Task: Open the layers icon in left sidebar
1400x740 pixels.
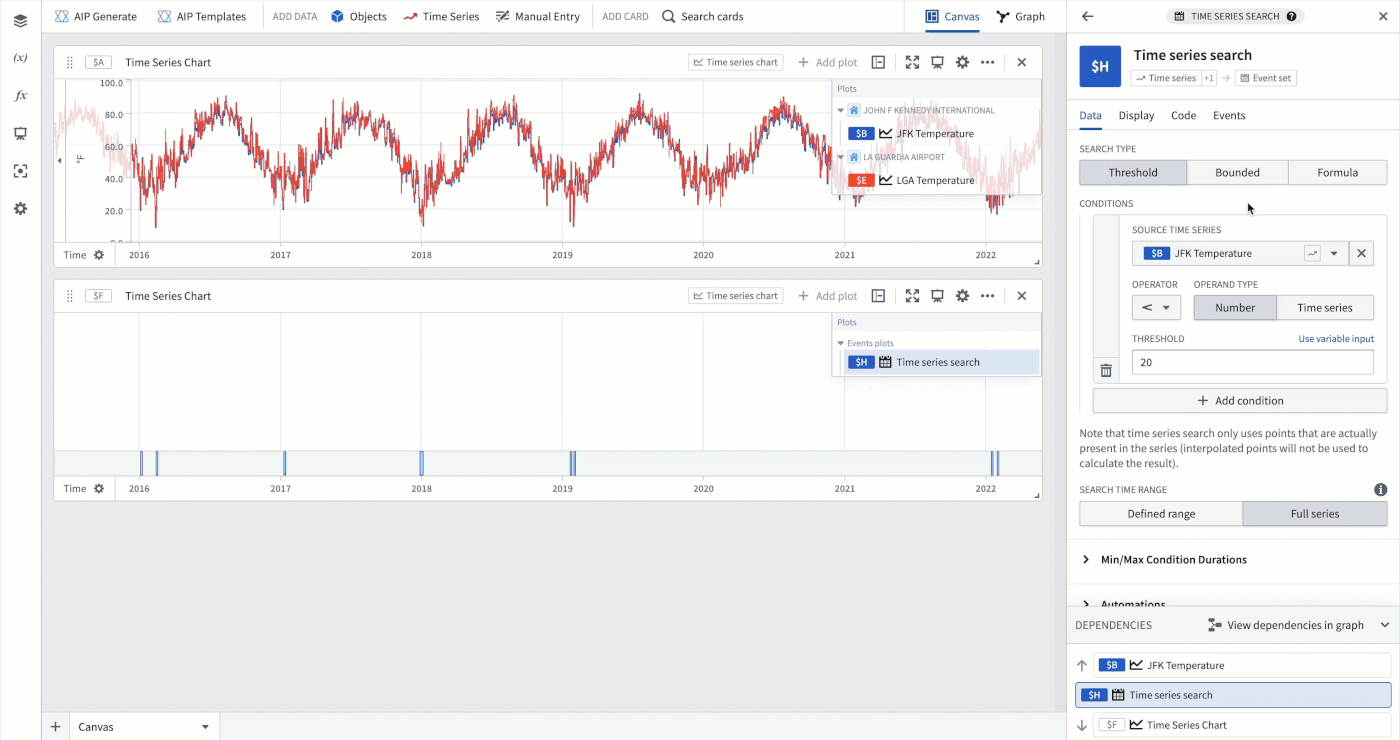Action: 20,20
